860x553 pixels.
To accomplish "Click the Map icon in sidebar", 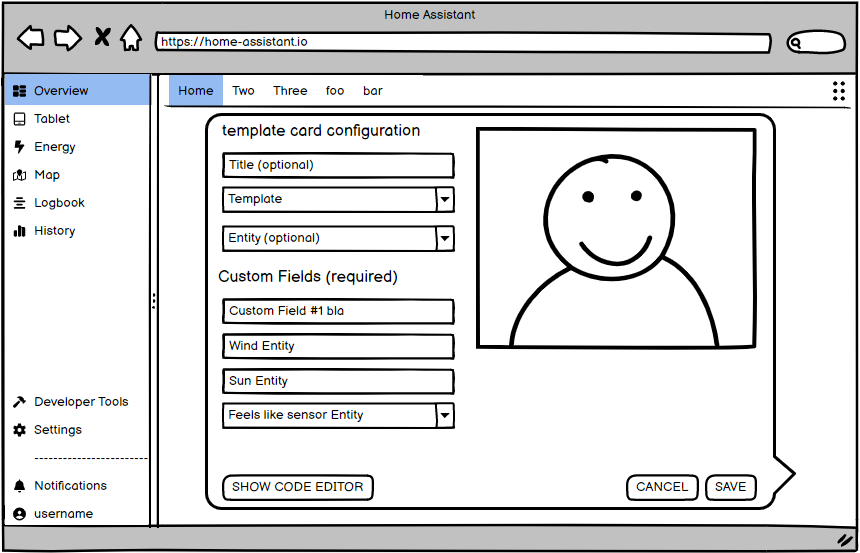I will pyautogui.click(x=19, y=175).
